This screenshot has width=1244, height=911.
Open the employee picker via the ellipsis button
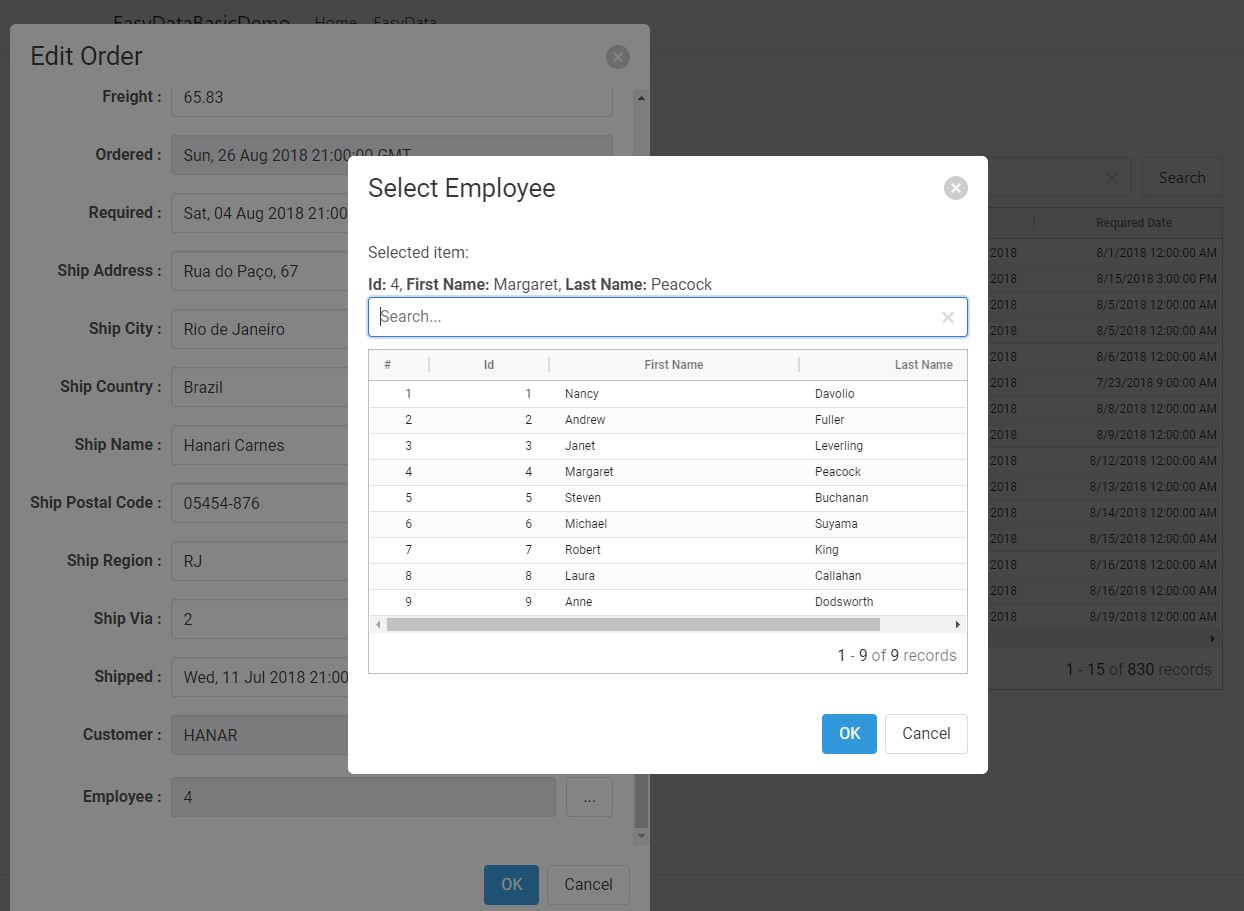click(589, 797)
